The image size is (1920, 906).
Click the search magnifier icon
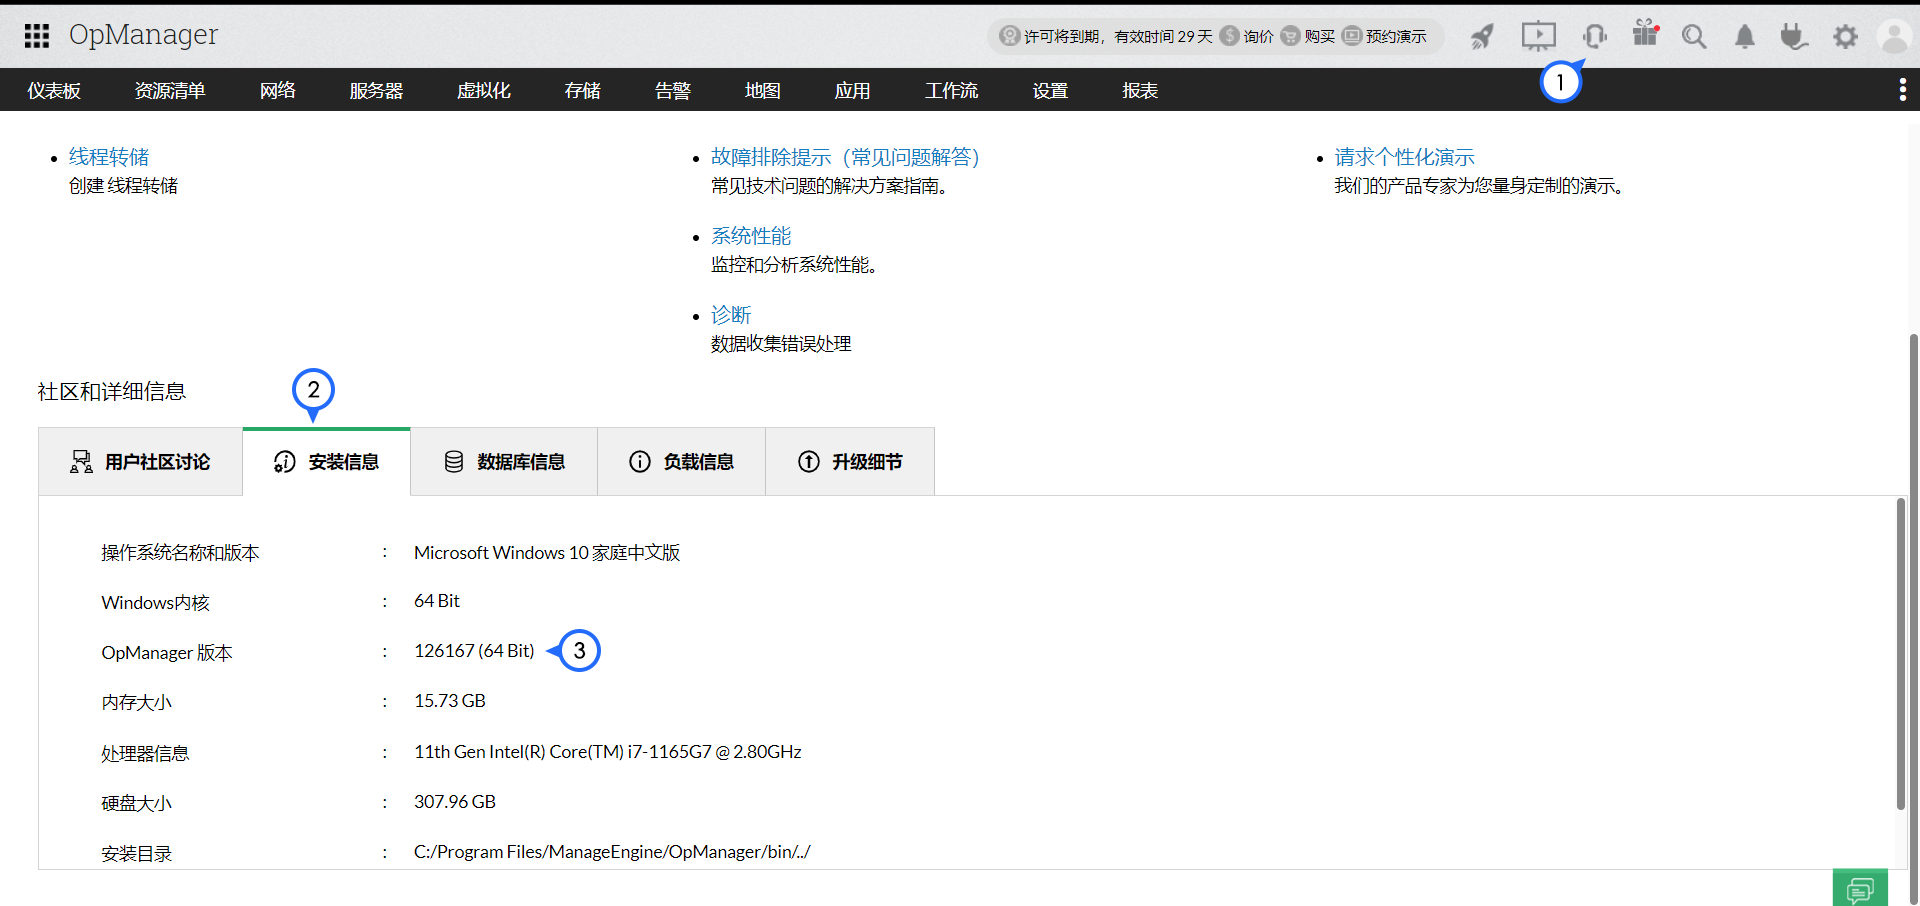pos(1694,37)
